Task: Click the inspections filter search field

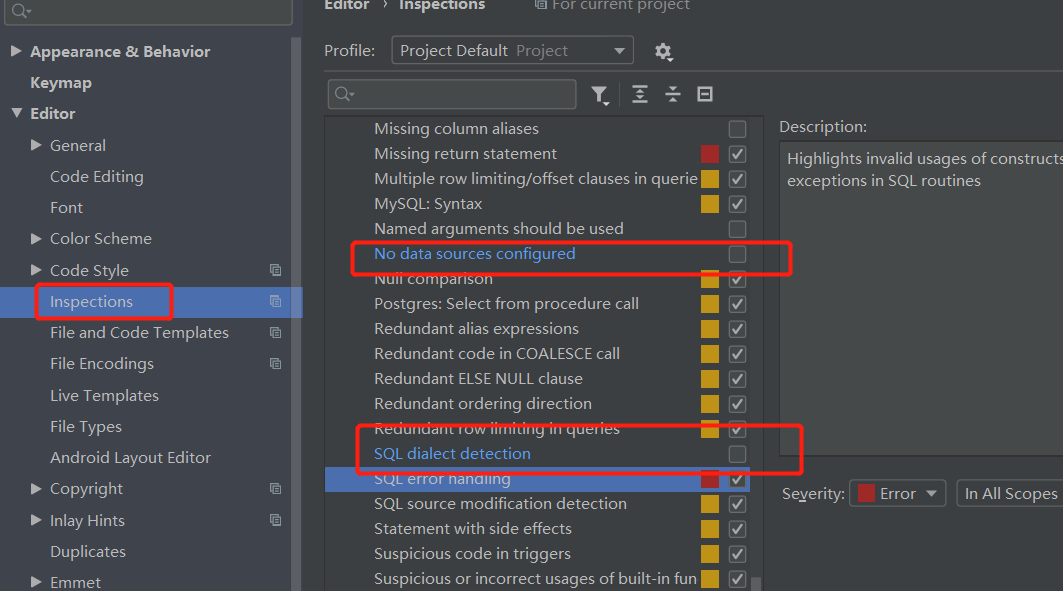Action: [452, 94]
